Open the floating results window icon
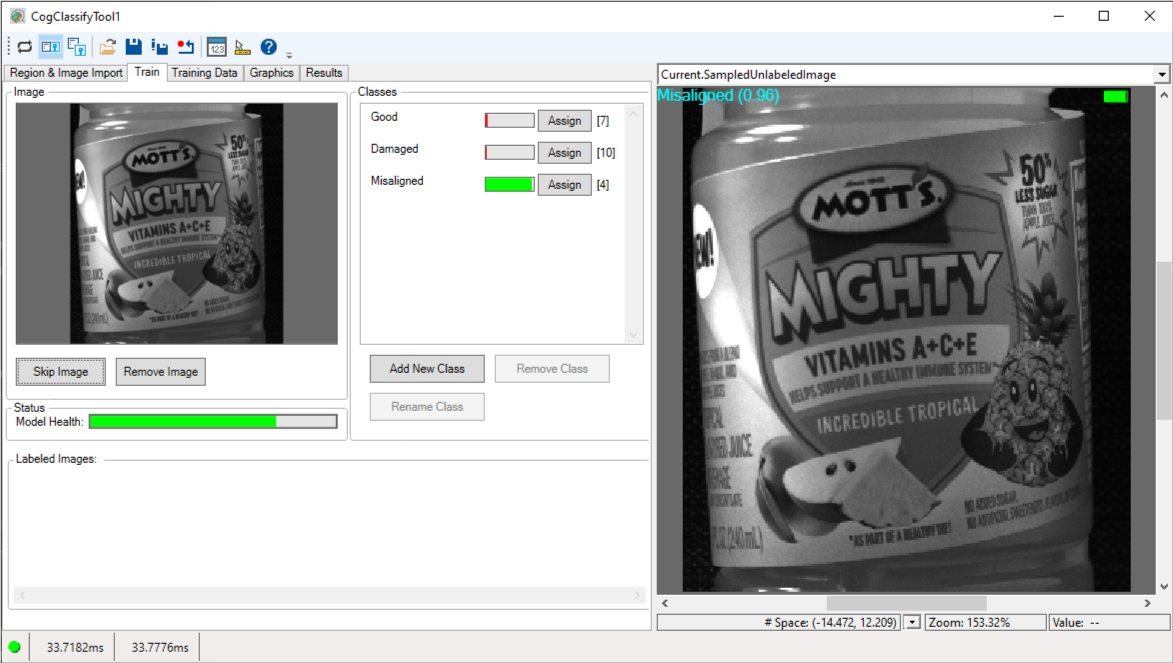This screenshot has height=663, width=1173. [x=216, y=47]
